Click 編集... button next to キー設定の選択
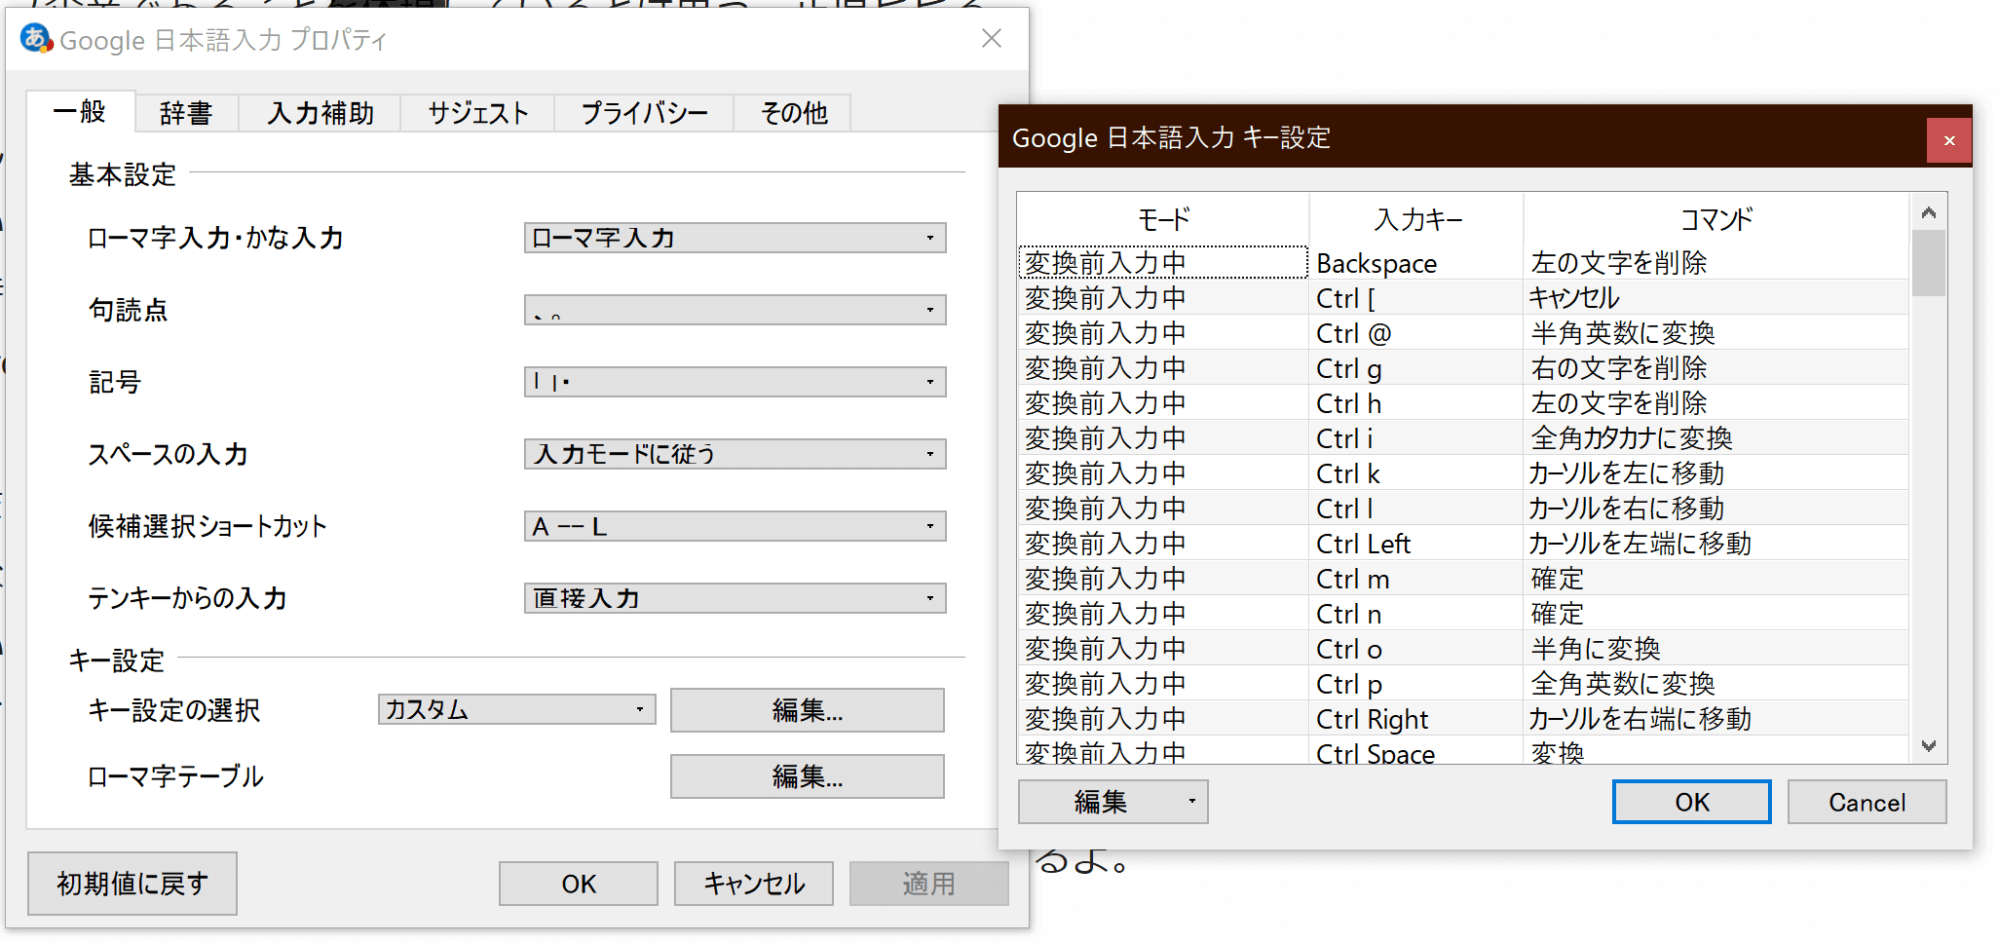This screenshot has height=943, width=1999. pos(807,710)
